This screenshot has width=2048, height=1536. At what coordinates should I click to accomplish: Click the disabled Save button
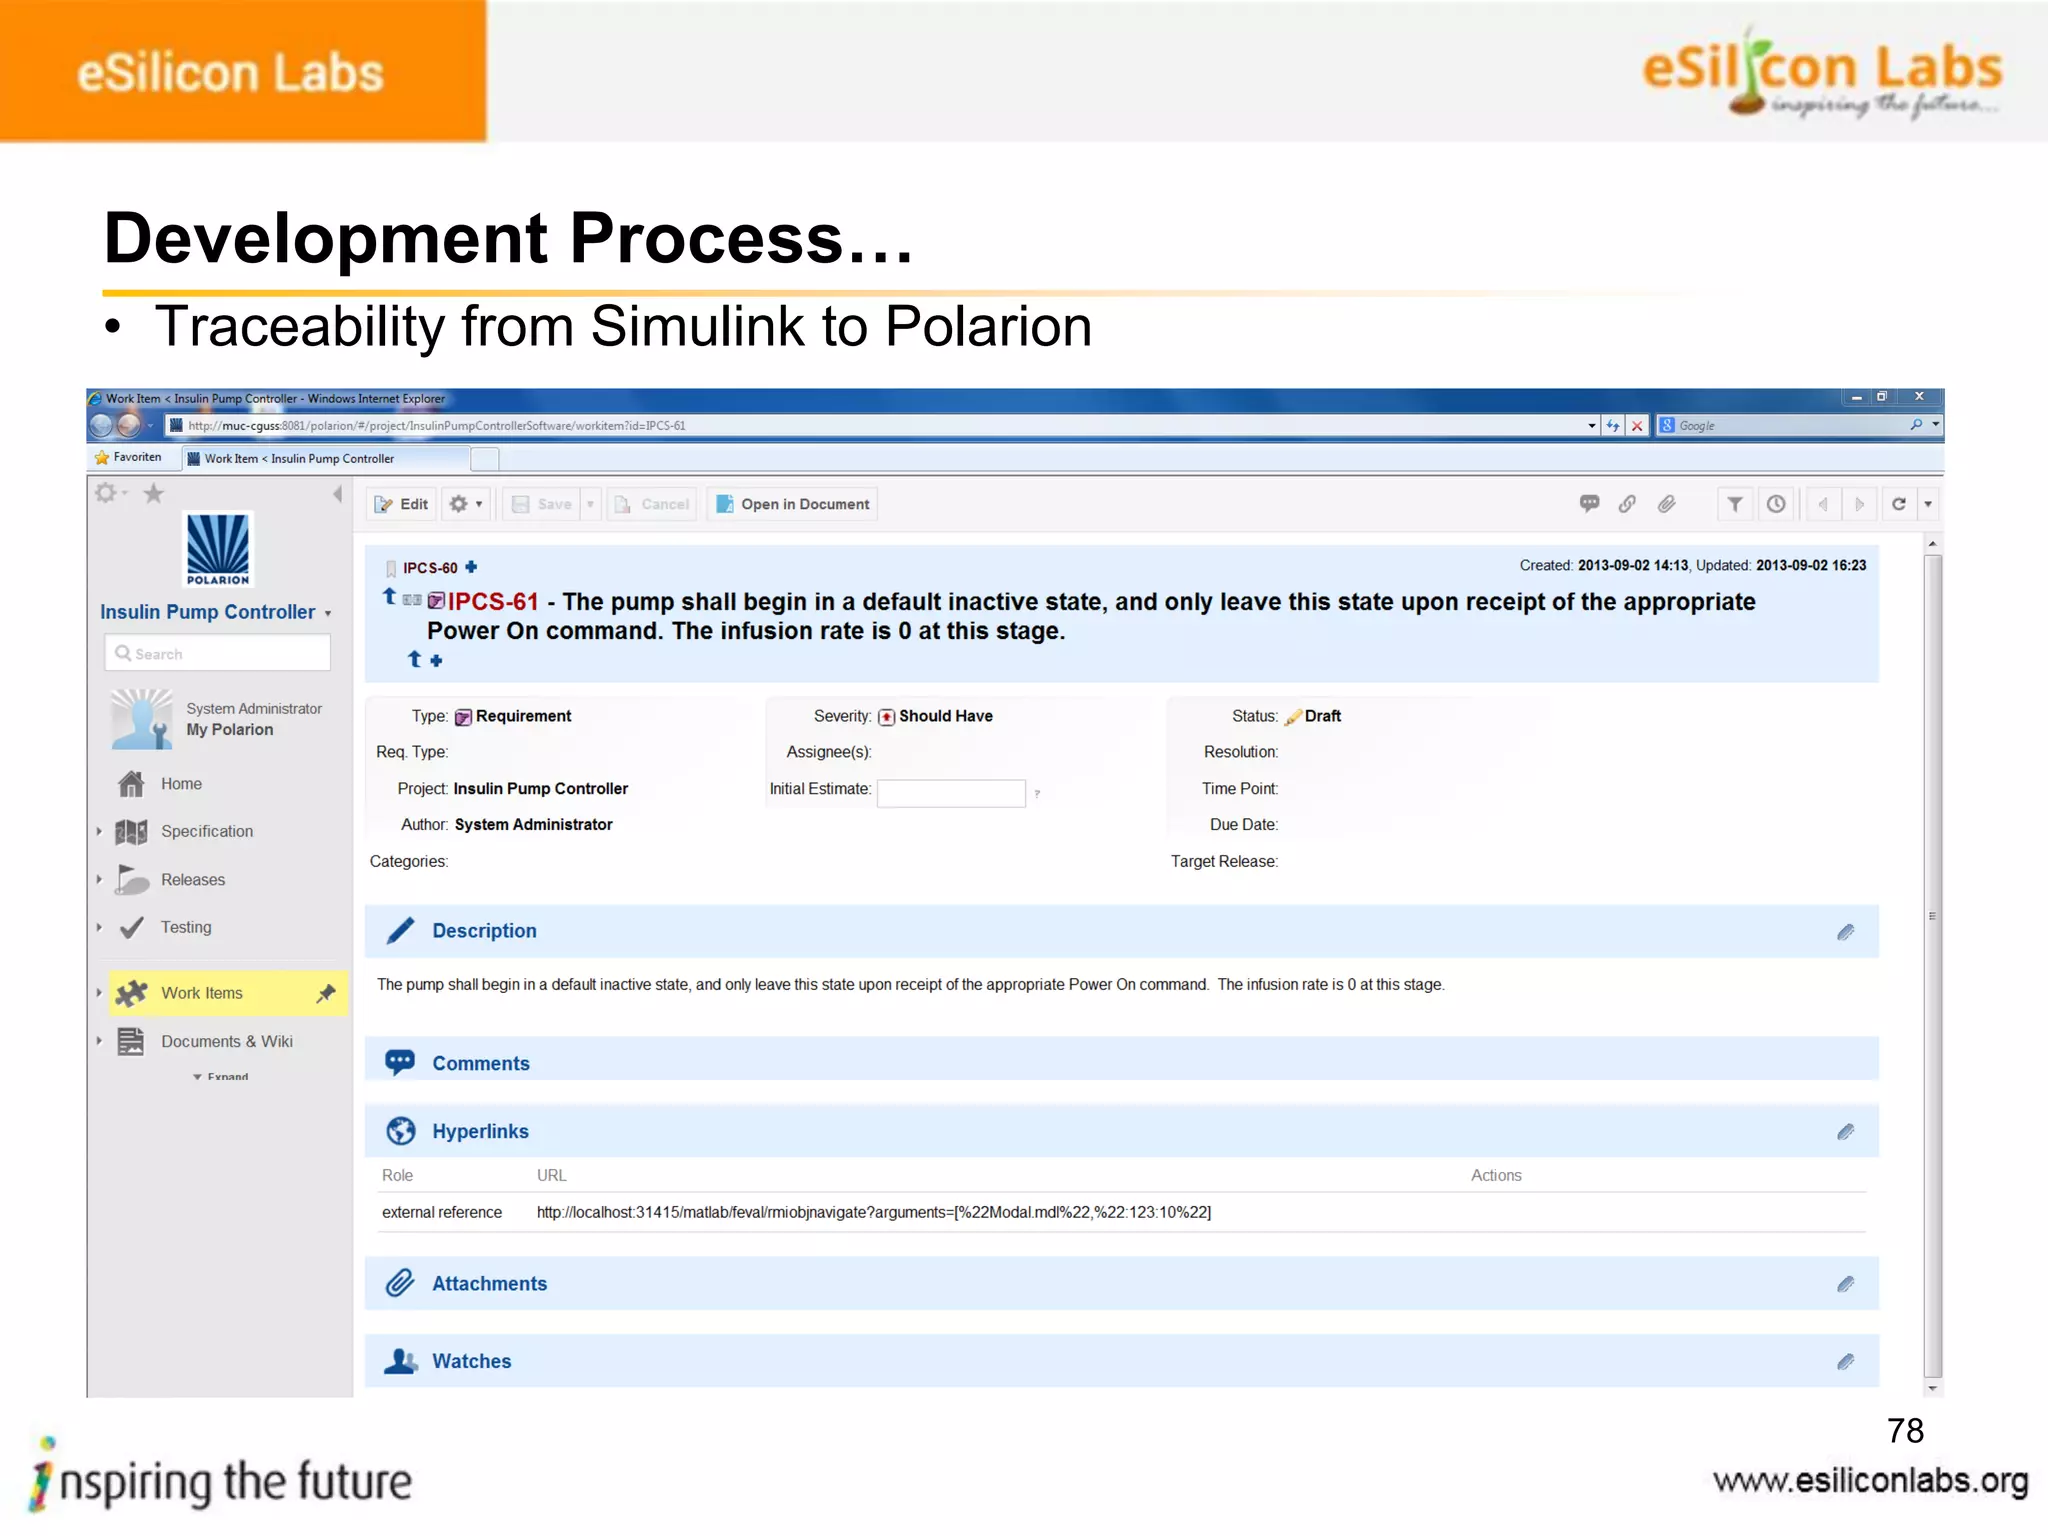coord(542,504)
